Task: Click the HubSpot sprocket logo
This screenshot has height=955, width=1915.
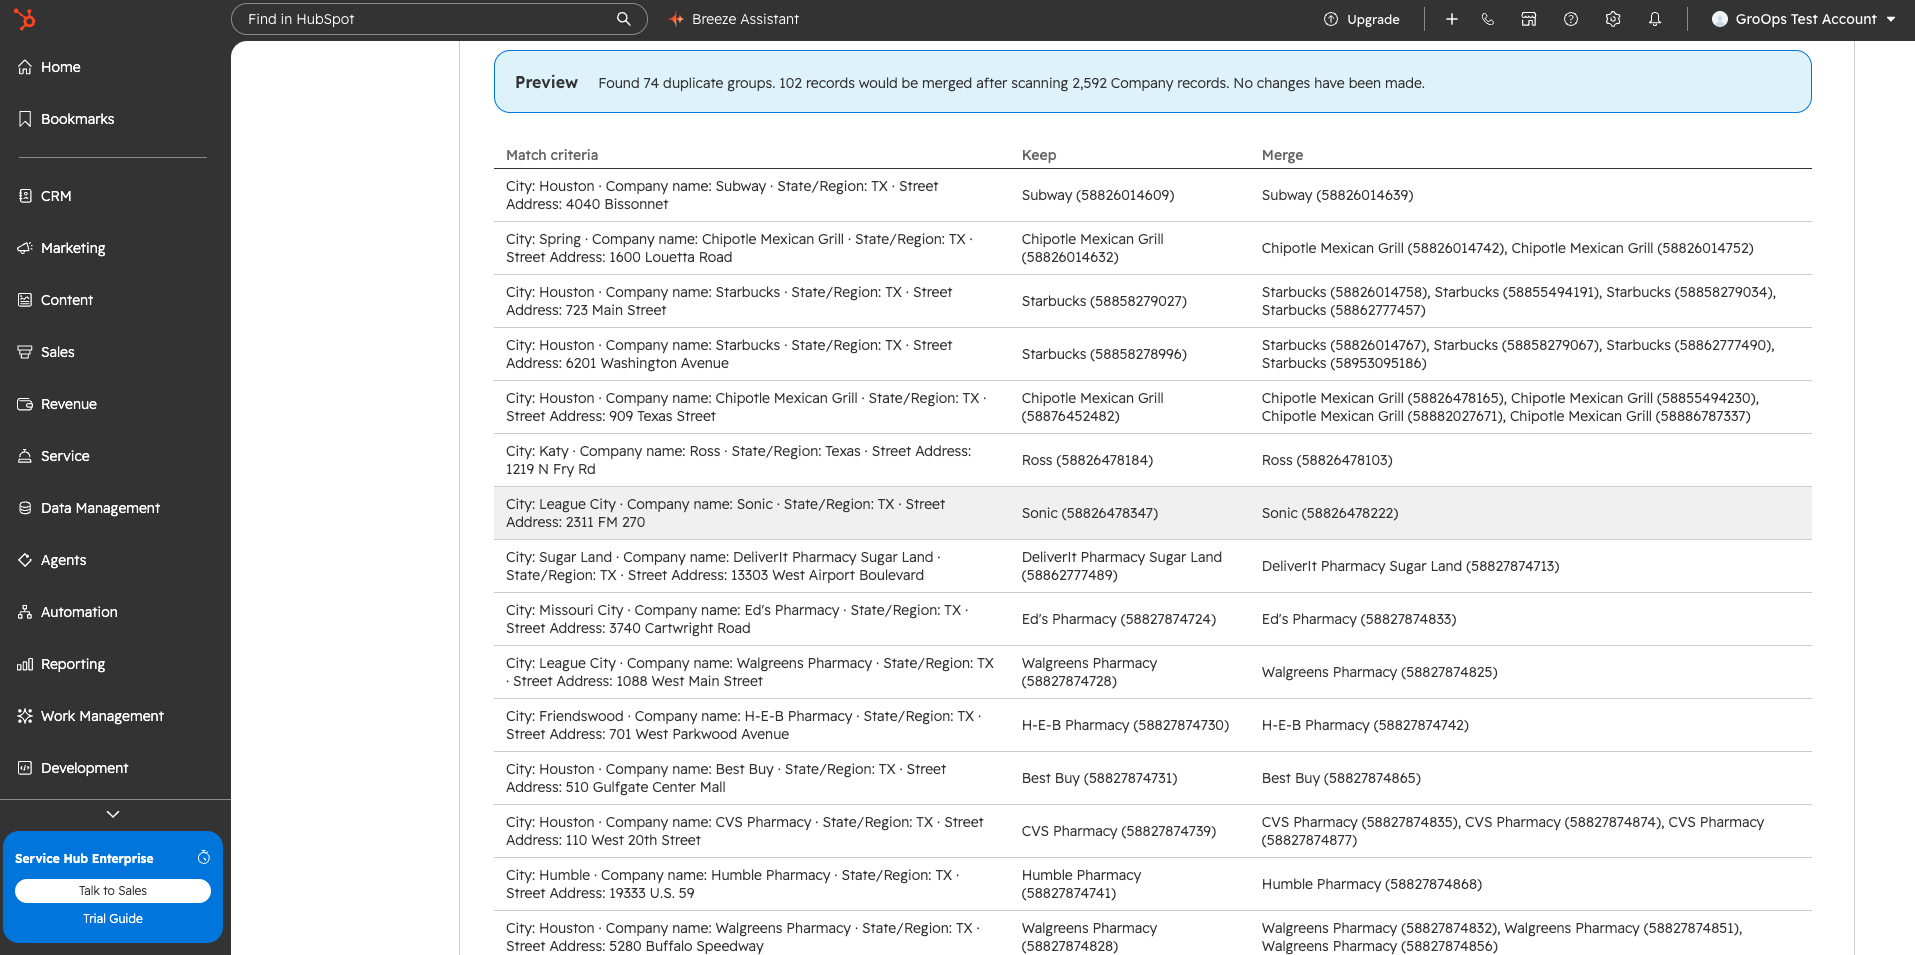Action: click(x=25, y=19)
